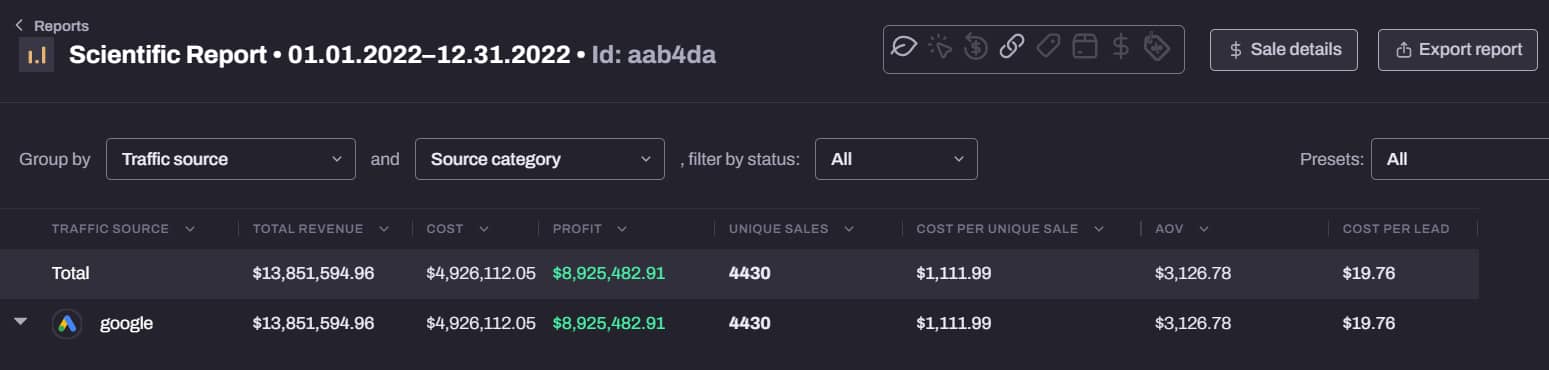The width and height of the screenshot is (1549, 370).
Task: Click the dollar sign icon in toolbar
Action: click(x=1121, y=47)
